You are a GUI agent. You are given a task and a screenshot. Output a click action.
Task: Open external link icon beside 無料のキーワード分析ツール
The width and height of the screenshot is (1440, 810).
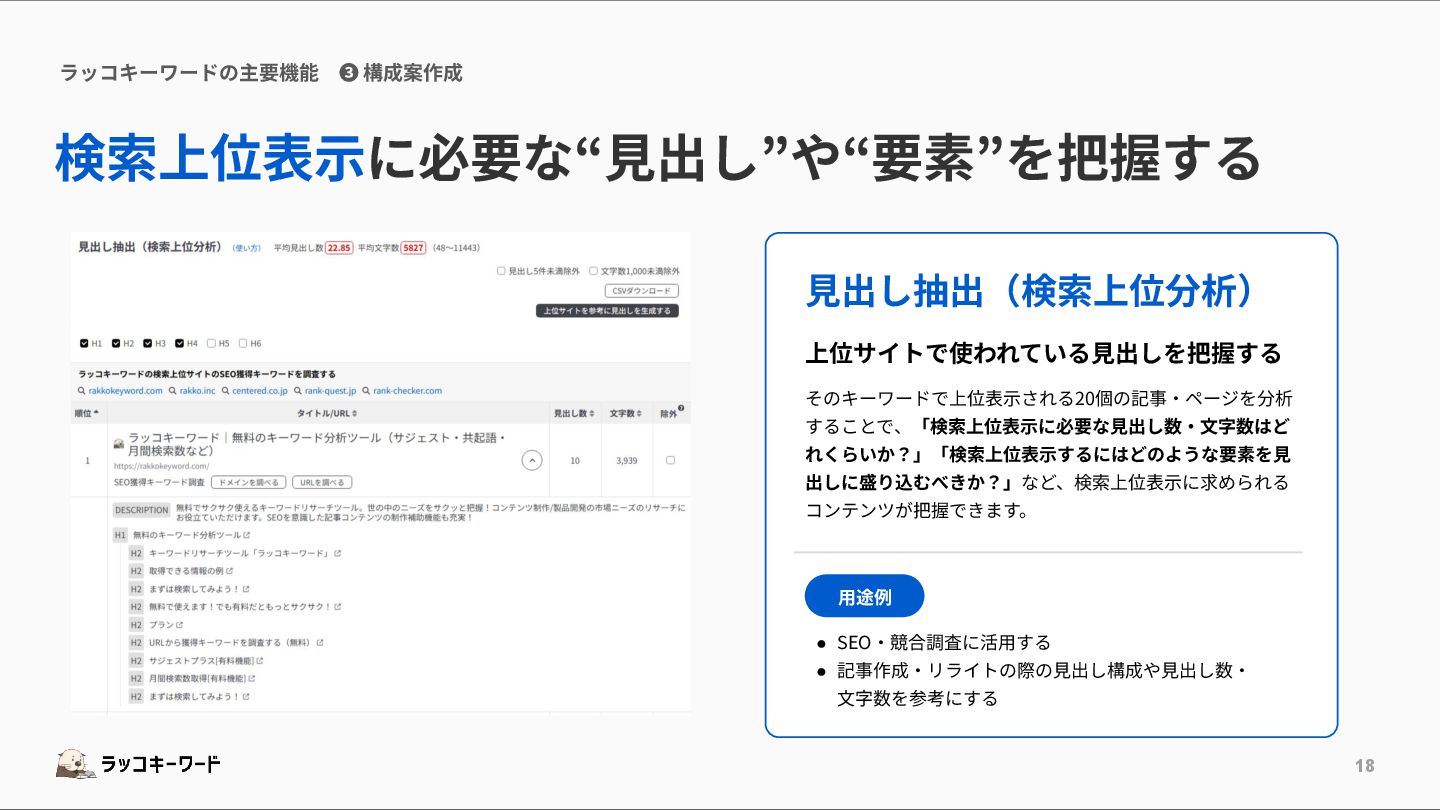(246, 536)
